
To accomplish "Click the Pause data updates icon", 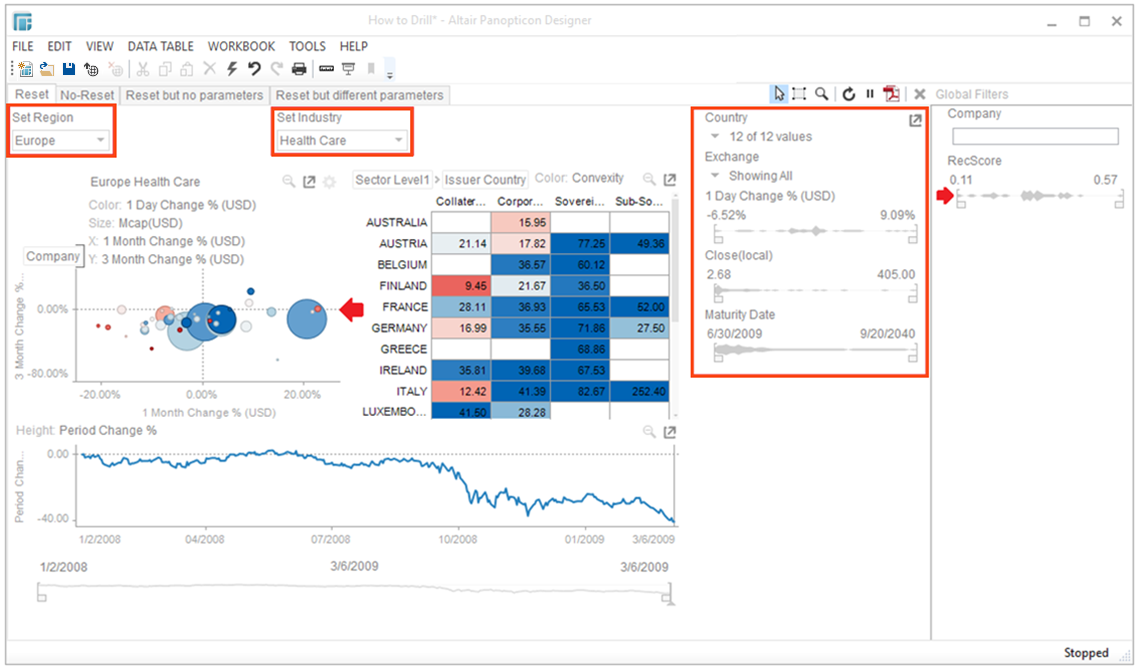I will [x=870, y=93].
